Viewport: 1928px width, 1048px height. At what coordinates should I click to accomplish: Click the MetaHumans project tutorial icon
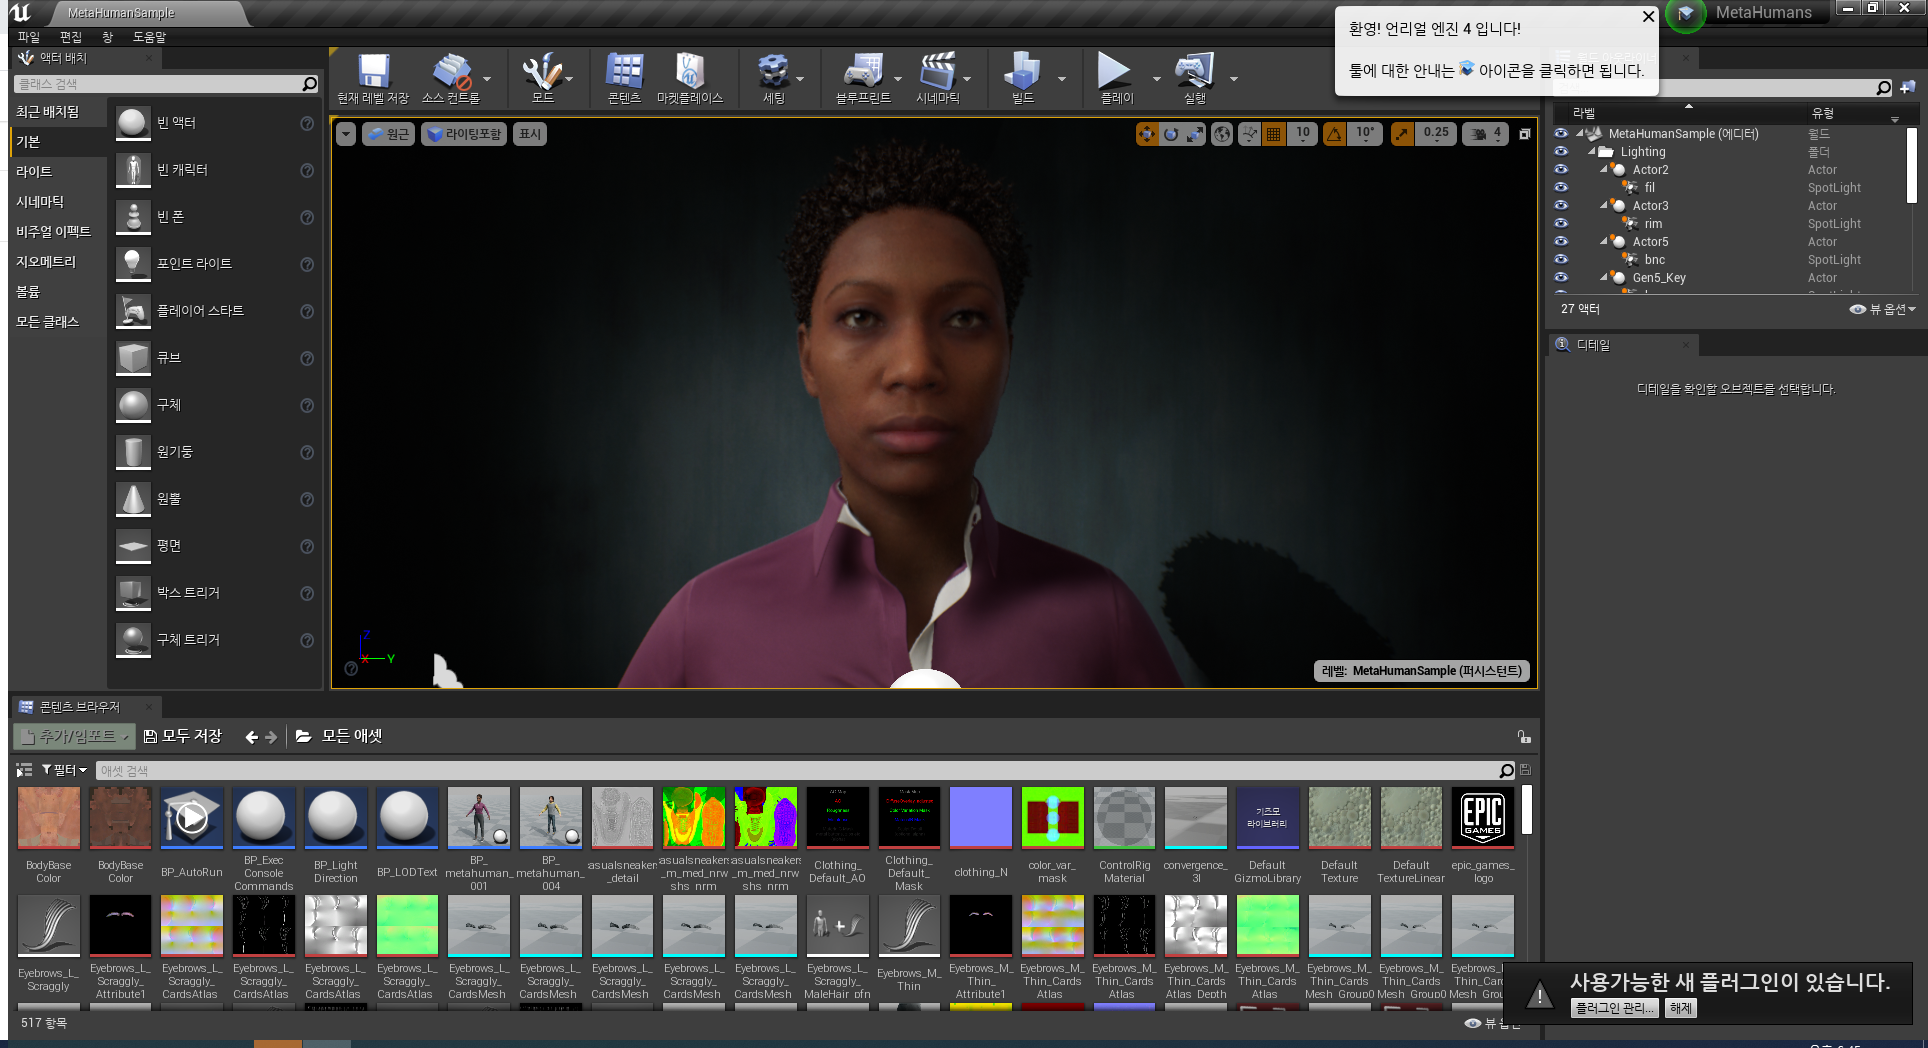(1686, 14)
